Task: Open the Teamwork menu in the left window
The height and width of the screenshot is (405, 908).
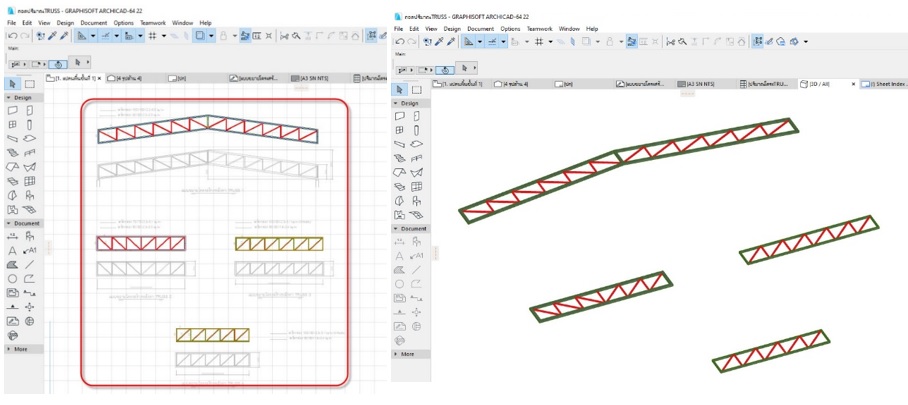Action: click(153, 22)
